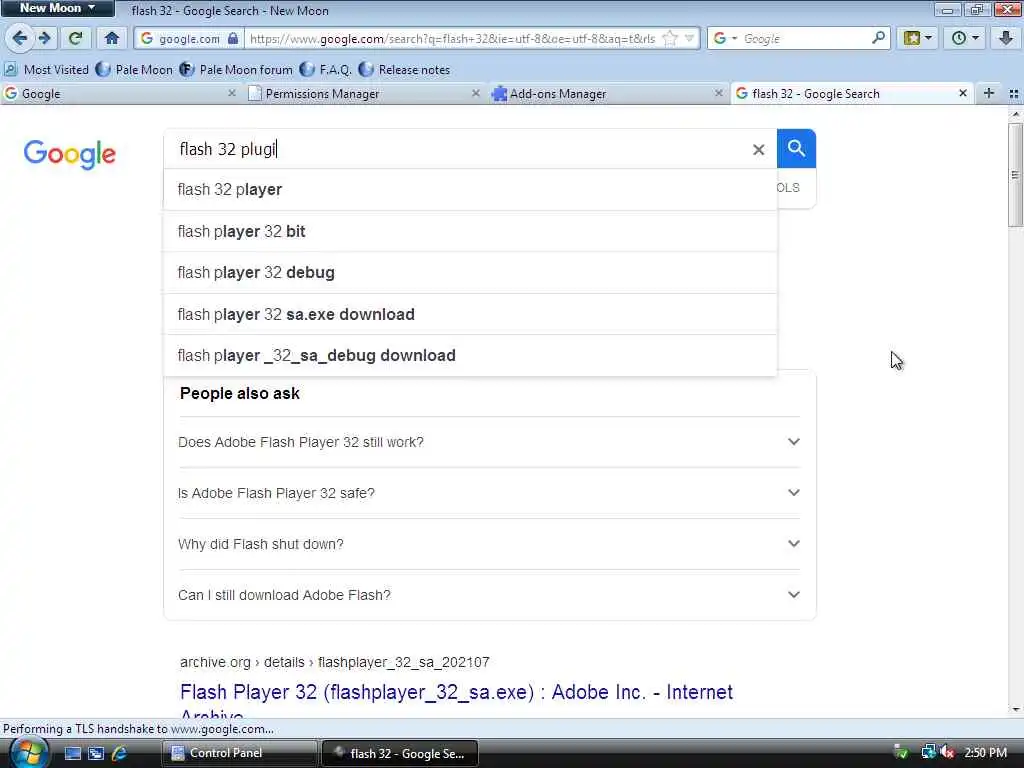Open Most Visited bookmarks folder

46,69
